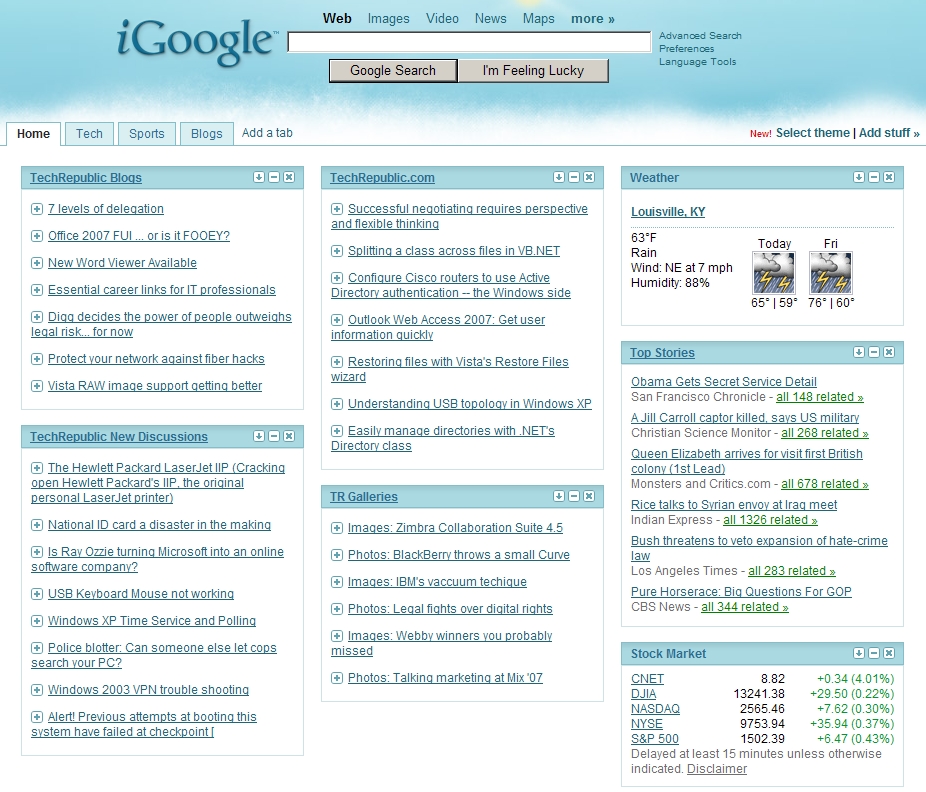This screenshot has height=792, width=926.
Task: Click the Google Search button
Action: (x=393, y=70)
